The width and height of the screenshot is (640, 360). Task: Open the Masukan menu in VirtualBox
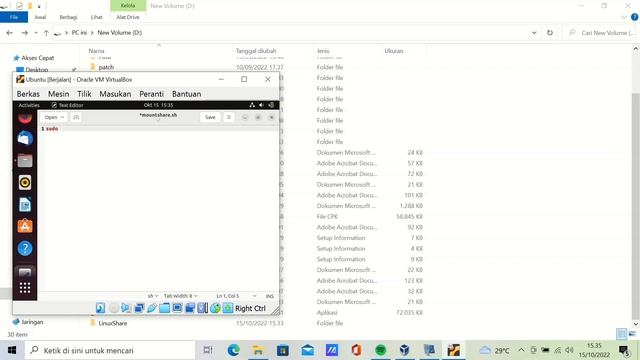coord(115,94)
